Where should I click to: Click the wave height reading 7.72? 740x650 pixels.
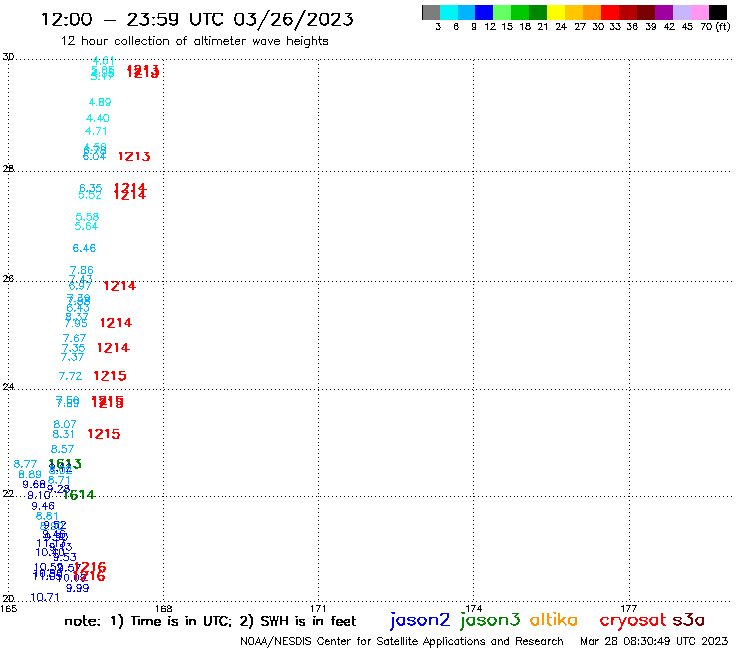pyautogui.click(x=70, y=376)
